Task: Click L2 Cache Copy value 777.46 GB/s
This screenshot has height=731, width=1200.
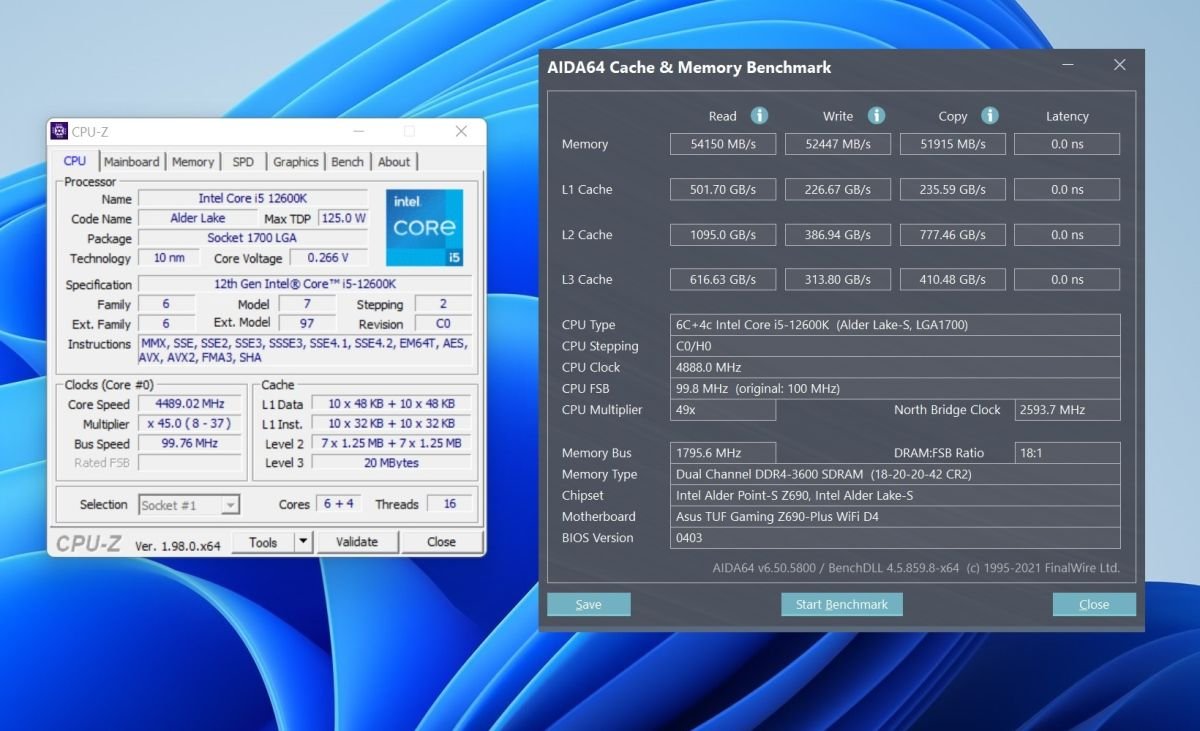Action: pyautogui.click(x=952, y=235)
